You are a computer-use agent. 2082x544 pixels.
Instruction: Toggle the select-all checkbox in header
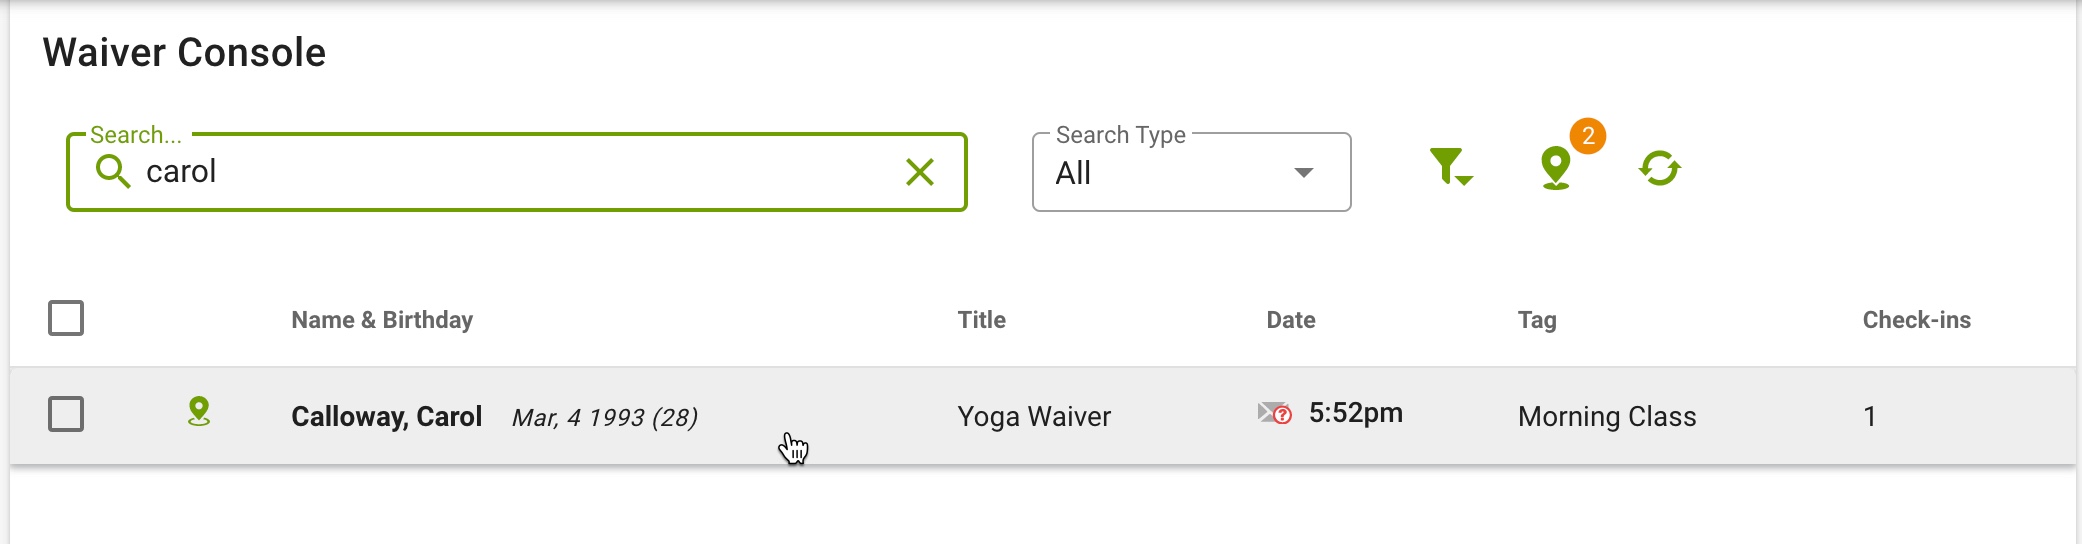(x=66, y=318)
